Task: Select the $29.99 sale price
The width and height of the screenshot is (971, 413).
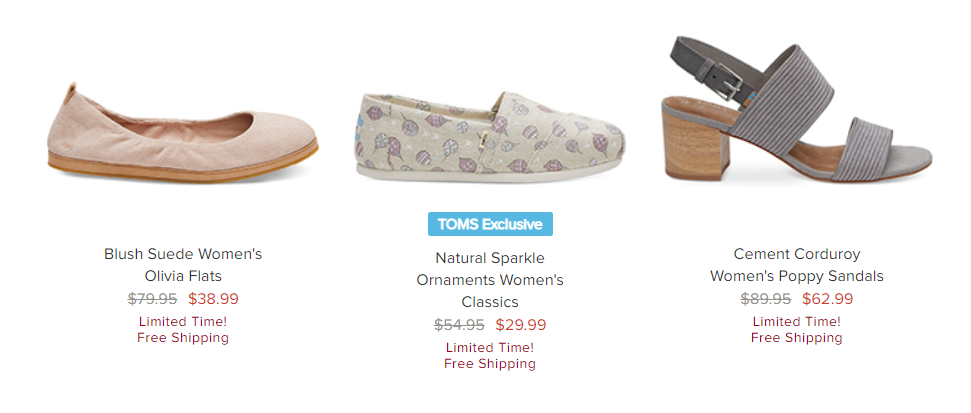Action: coord(521,324)
